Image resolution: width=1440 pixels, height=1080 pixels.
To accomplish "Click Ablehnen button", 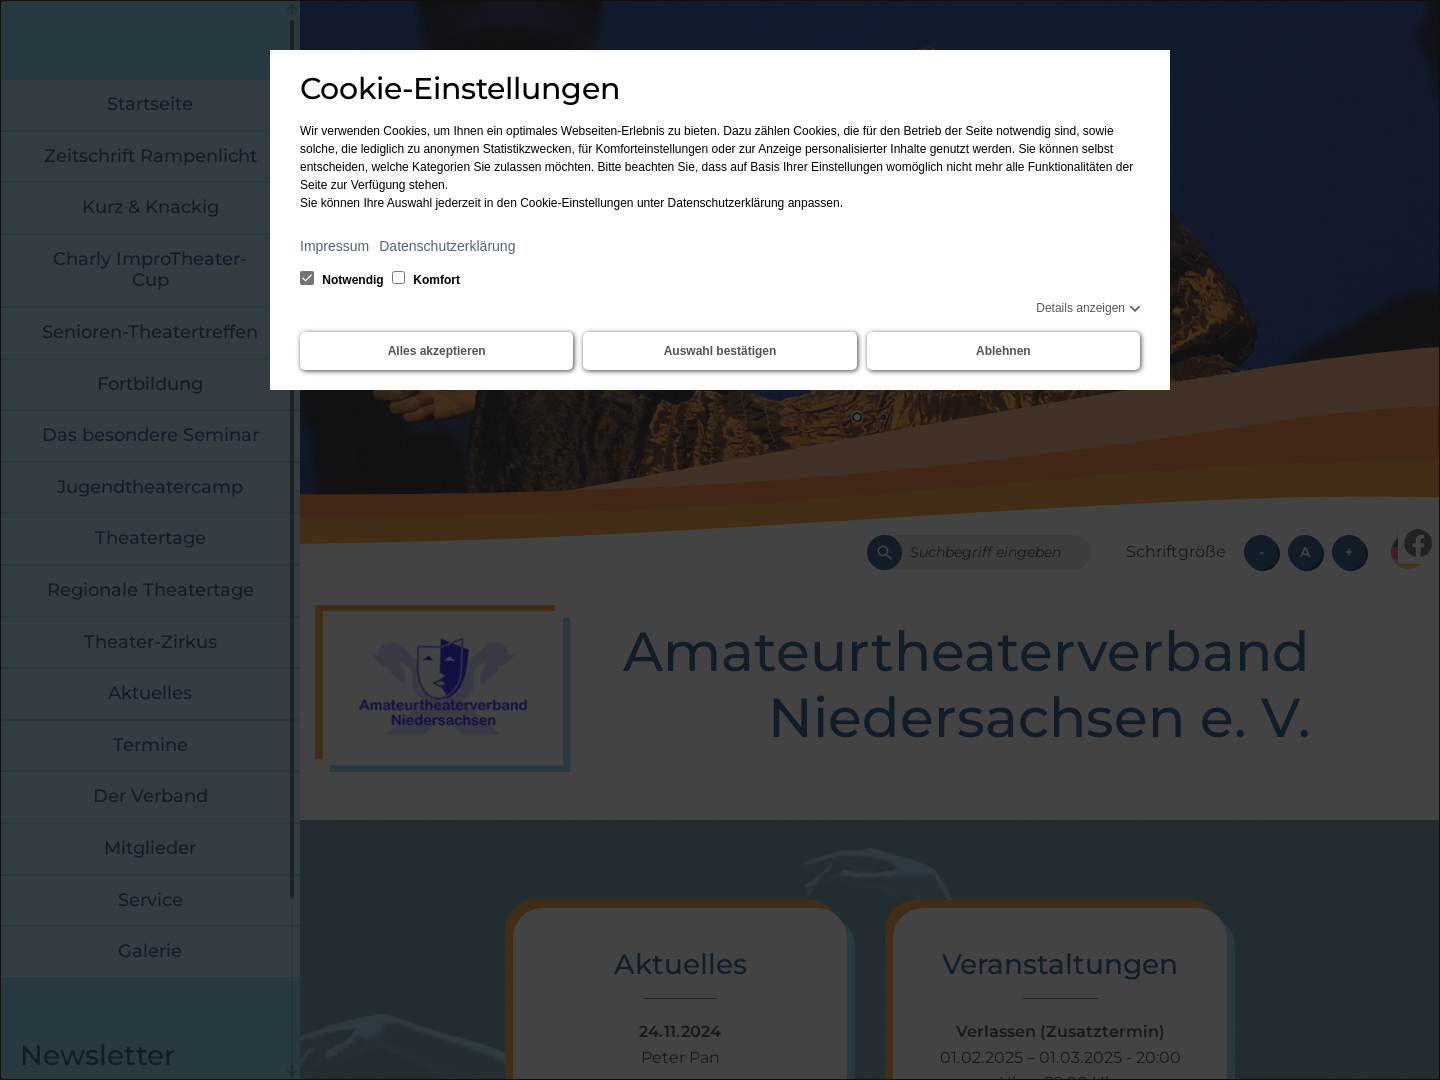I will (1003, 351).
